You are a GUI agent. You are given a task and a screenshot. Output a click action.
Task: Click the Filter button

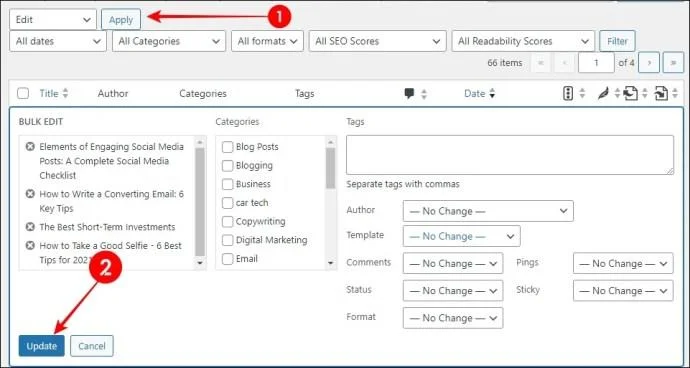pyautogui.click(x=617, y=41)
